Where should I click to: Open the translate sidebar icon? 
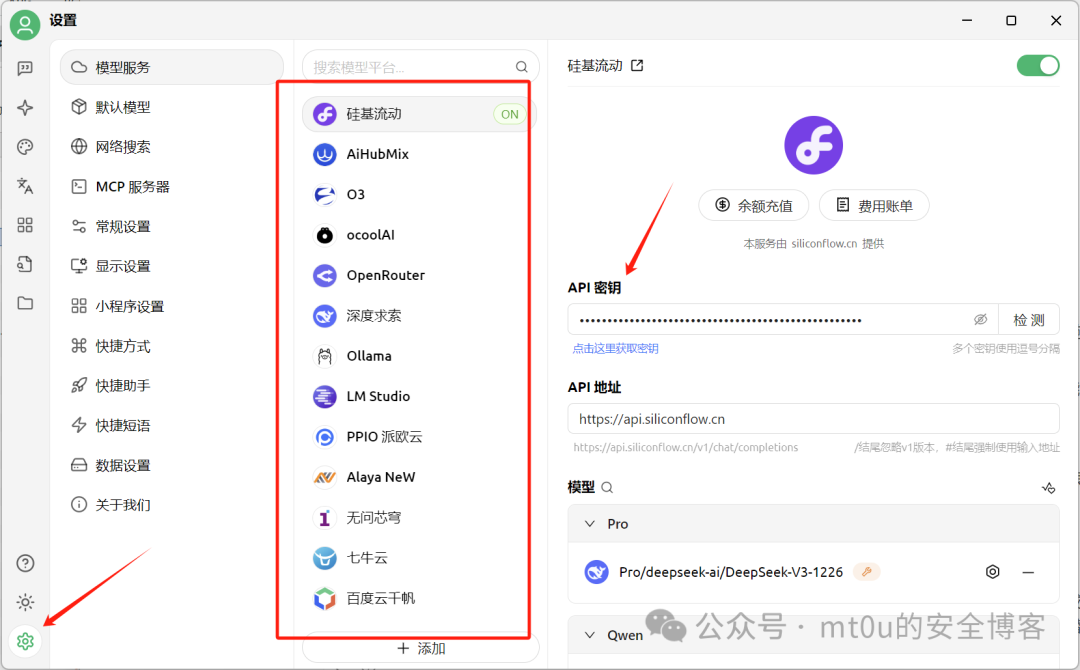[x=25, y=186]
